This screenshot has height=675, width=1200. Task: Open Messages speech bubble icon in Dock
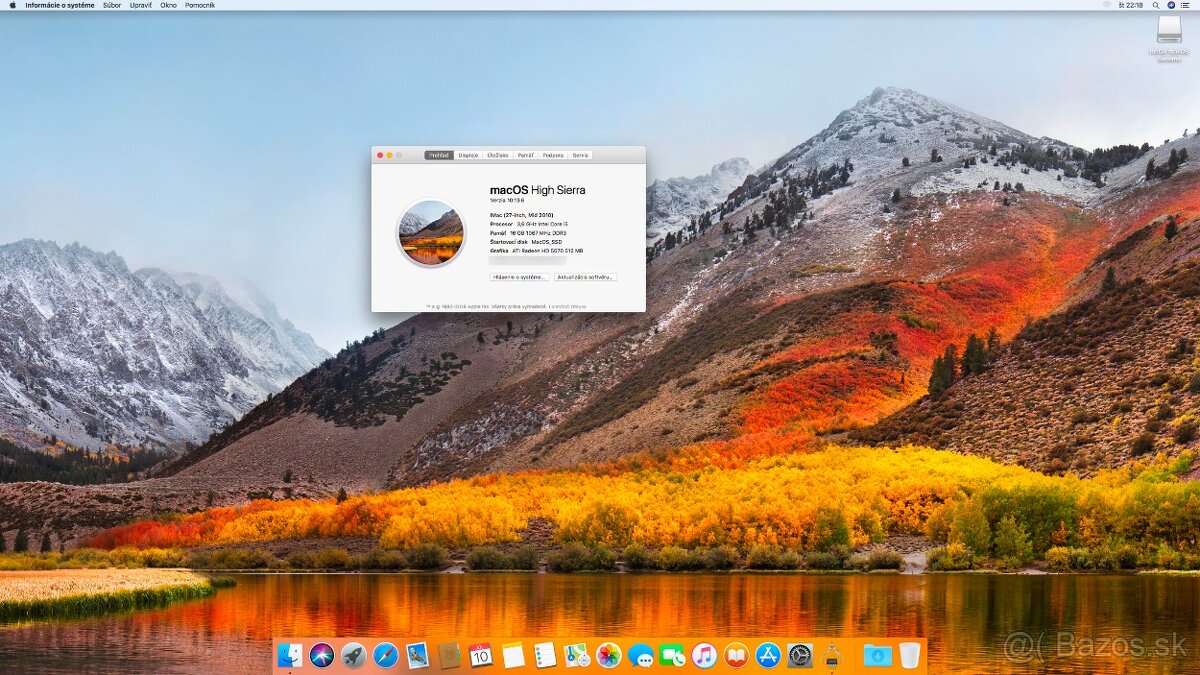pos(640,655)
